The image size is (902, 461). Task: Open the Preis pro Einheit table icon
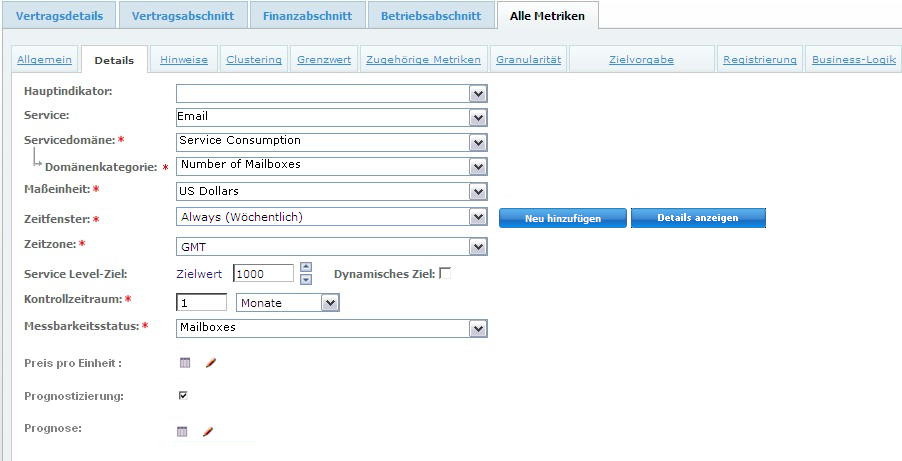[185, 363]
